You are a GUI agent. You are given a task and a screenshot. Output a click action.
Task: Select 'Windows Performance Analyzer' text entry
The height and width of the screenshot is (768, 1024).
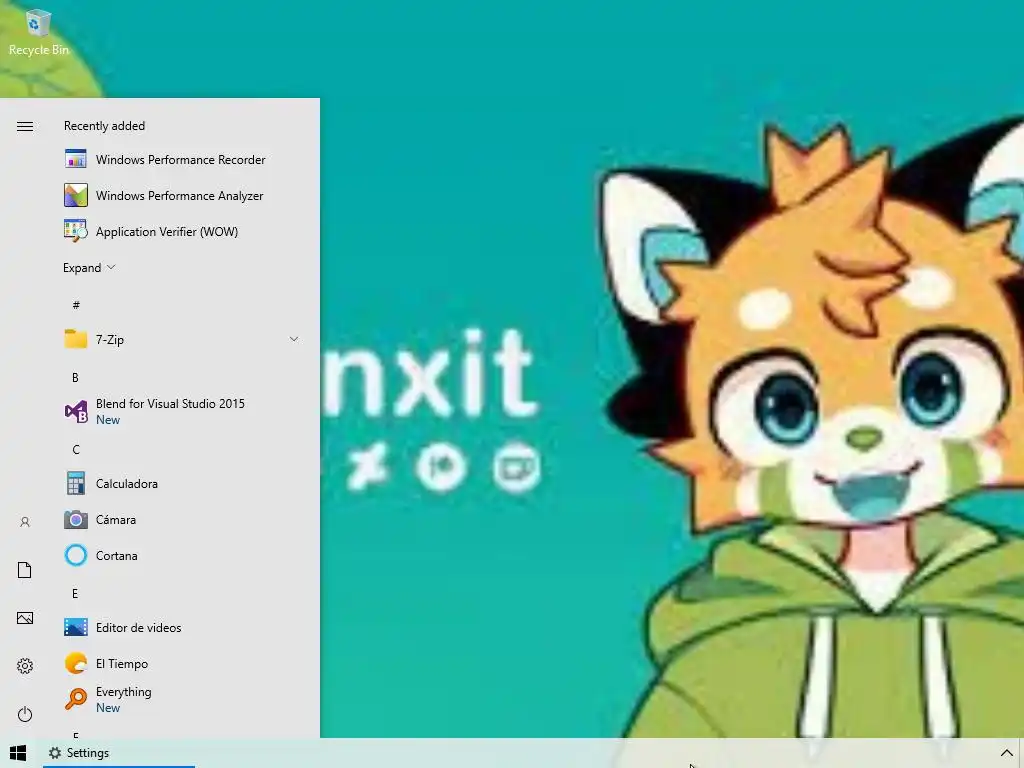pyautogui.click(x=180, y=195)
